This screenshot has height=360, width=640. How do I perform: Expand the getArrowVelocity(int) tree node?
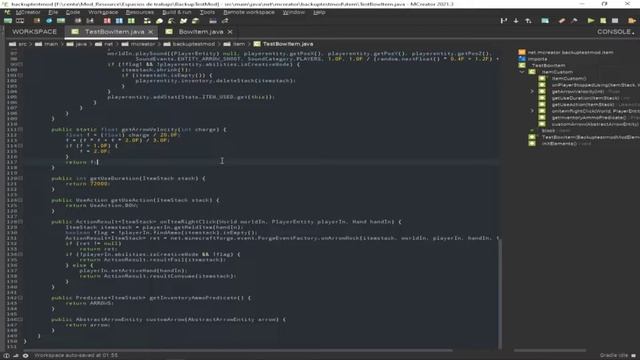tap(532, 91)
